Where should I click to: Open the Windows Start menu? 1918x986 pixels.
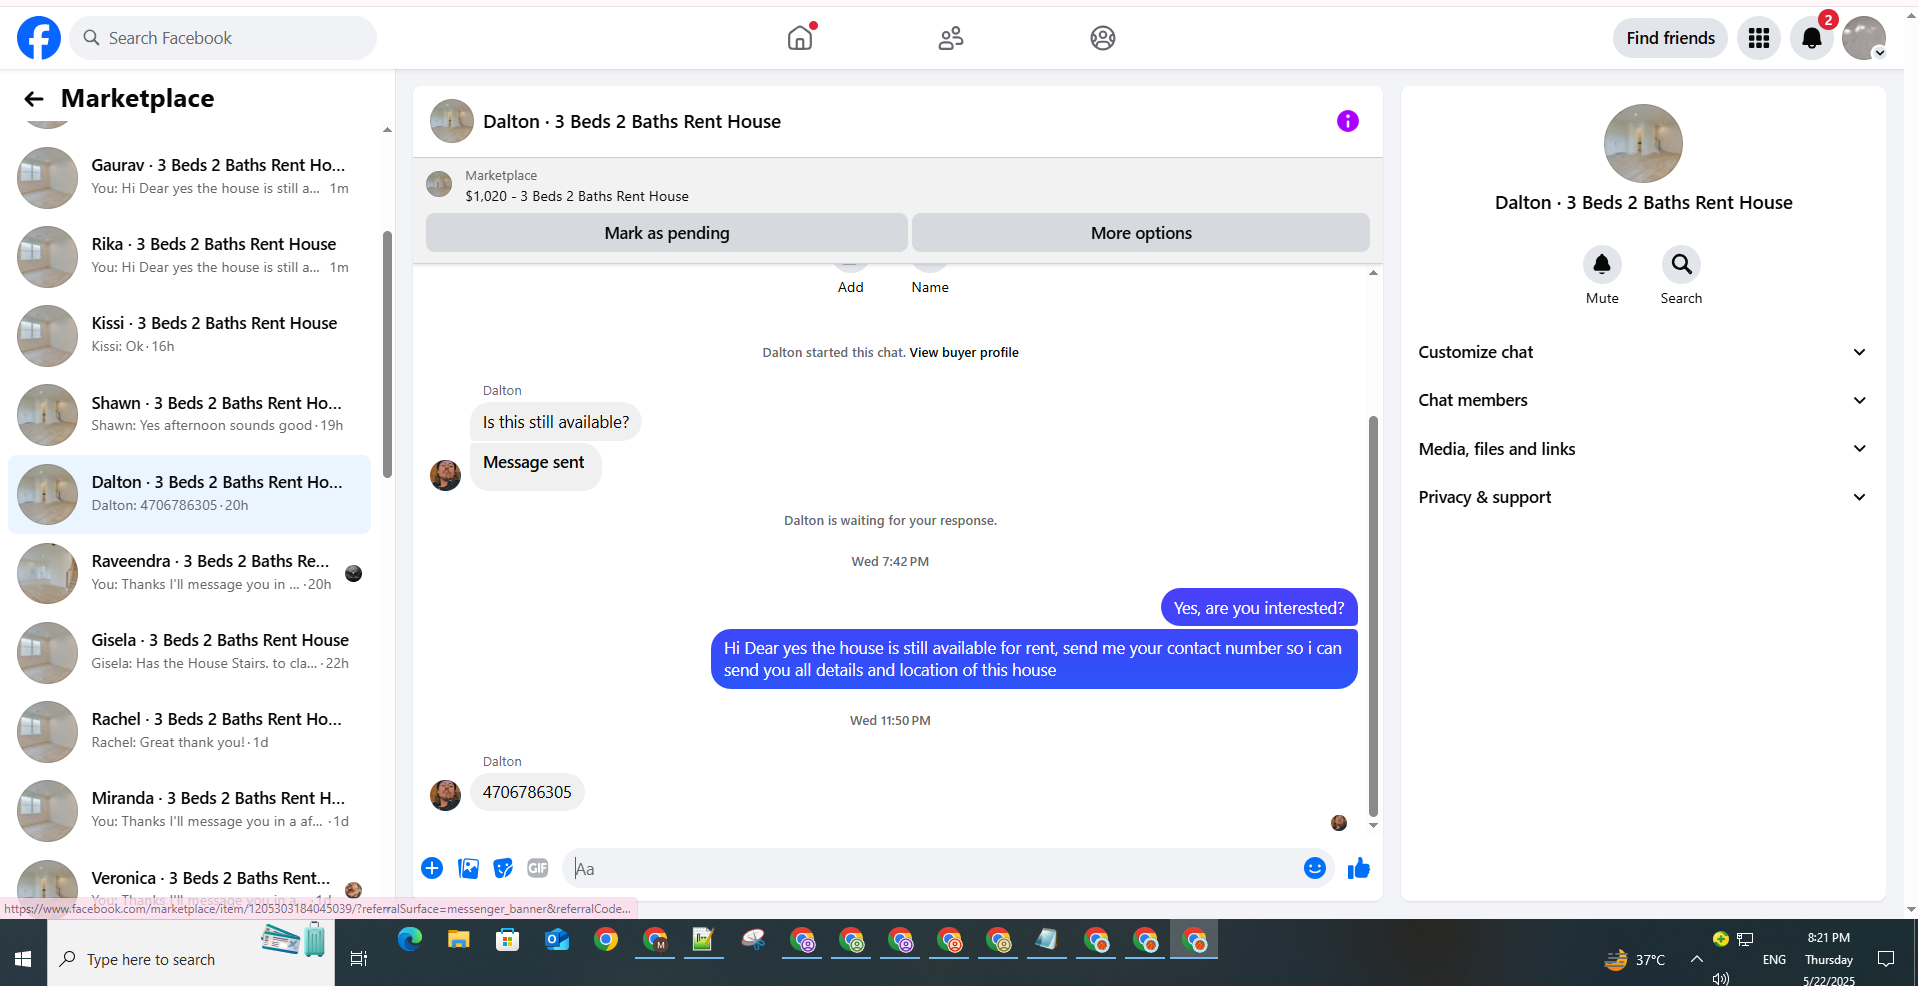23,959
